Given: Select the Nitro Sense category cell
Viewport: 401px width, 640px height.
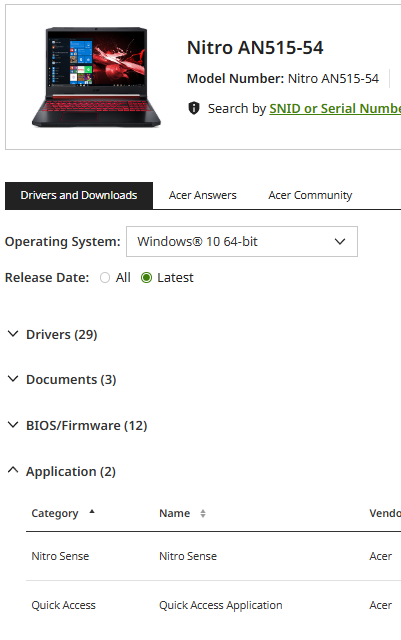Looking at the screenshot, I should point(60,556).
